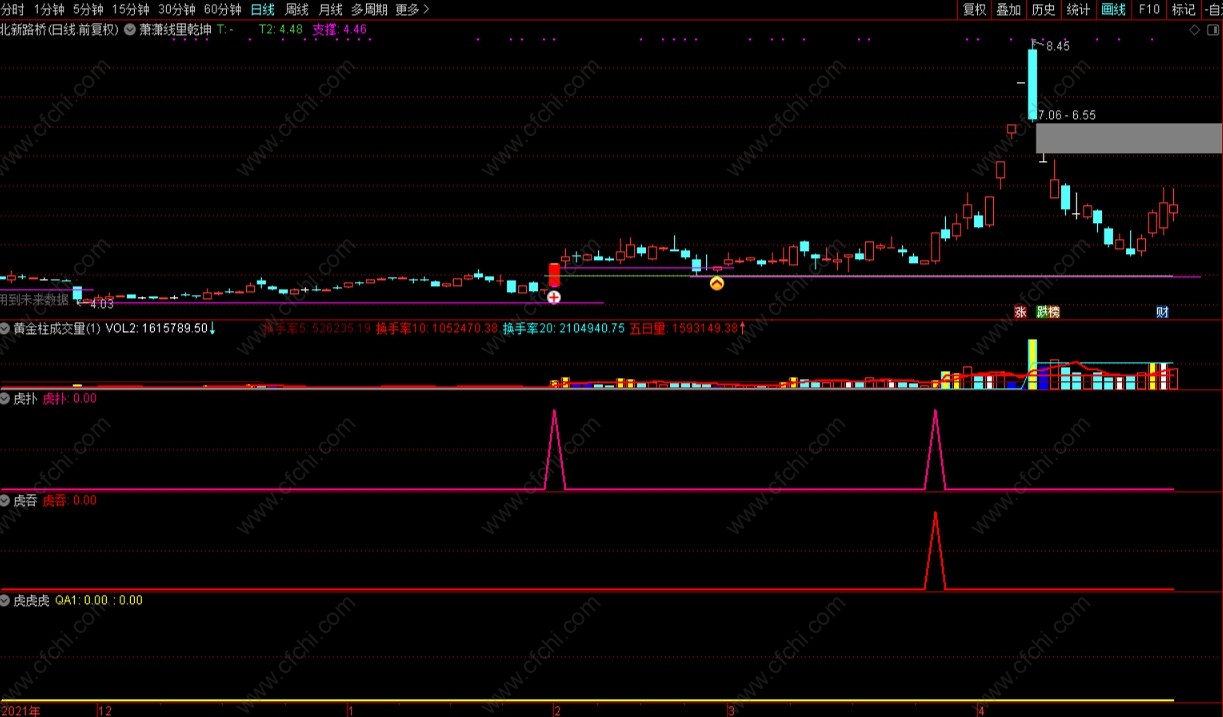Click the 支撑: 4.46 value label
Viewport: 1223px width, 717px height.
[x=340, y=29]
